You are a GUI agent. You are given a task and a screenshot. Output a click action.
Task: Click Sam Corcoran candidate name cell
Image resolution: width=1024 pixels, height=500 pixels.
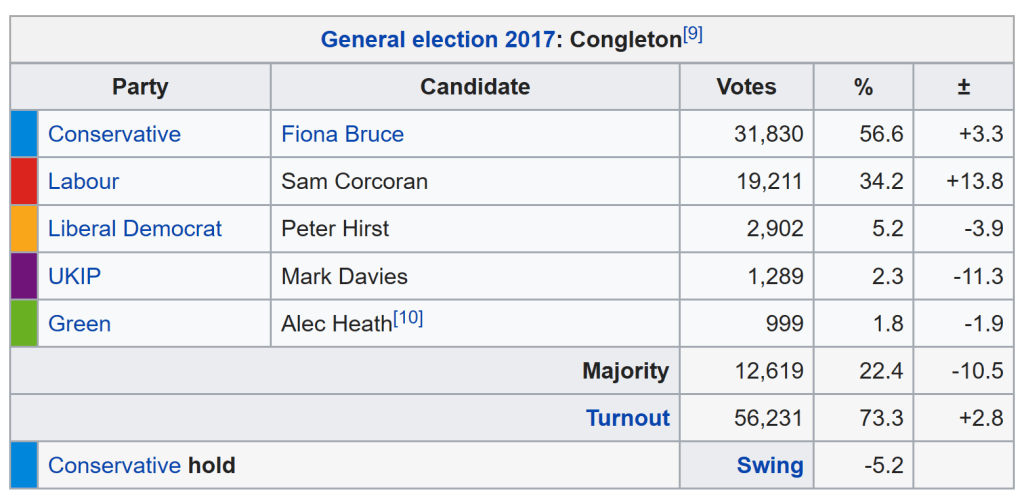point(354,181)
